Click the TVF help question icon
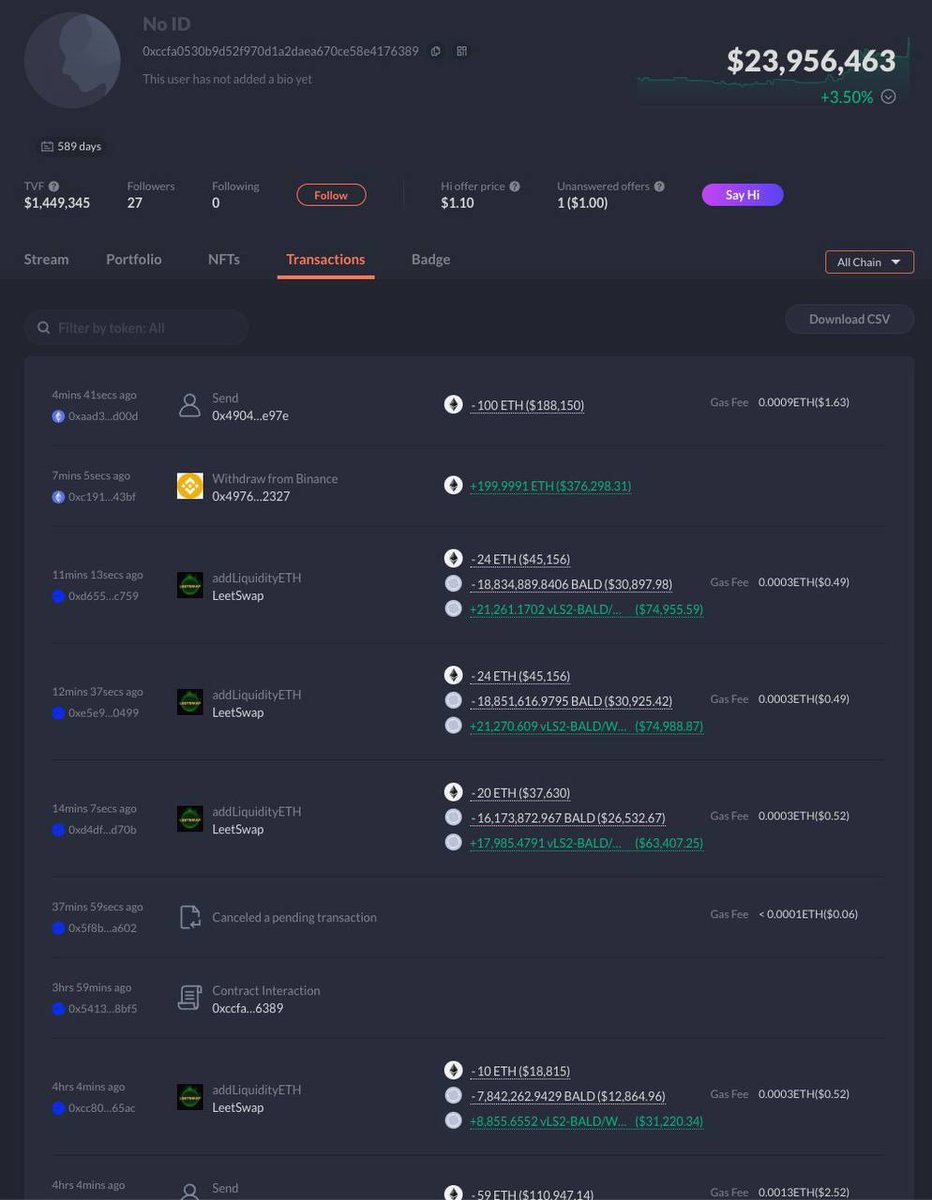932x1200 pixels. (54, 186)
